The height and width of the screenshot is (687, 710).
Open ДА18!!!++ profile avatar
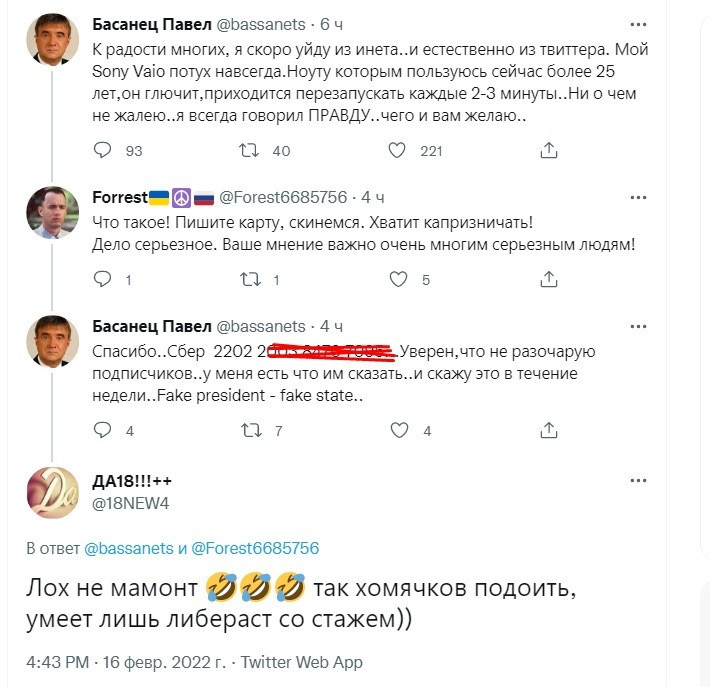point(52,493)
